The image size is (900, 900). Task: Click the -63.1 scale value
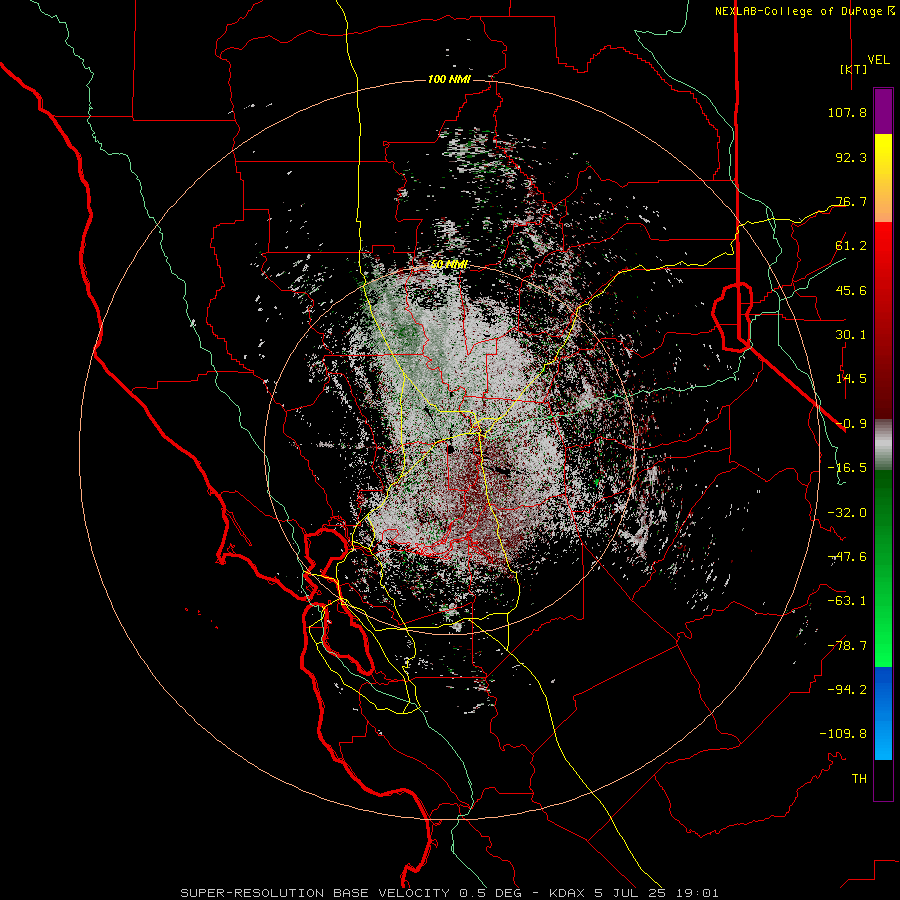(847, 601)
